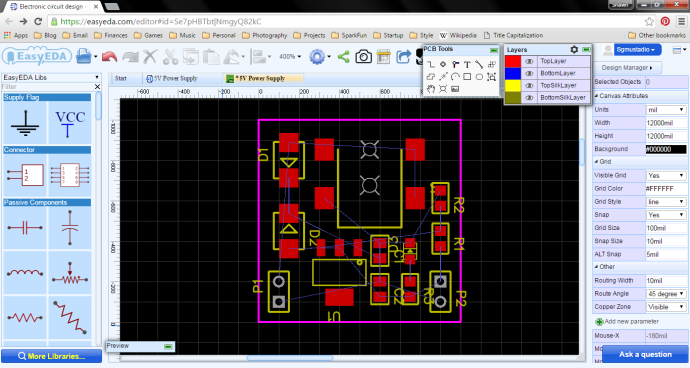The image size is (690, 368).
Task: Select the *5V Power Supply PCB tab
Action: click(263, 78)
